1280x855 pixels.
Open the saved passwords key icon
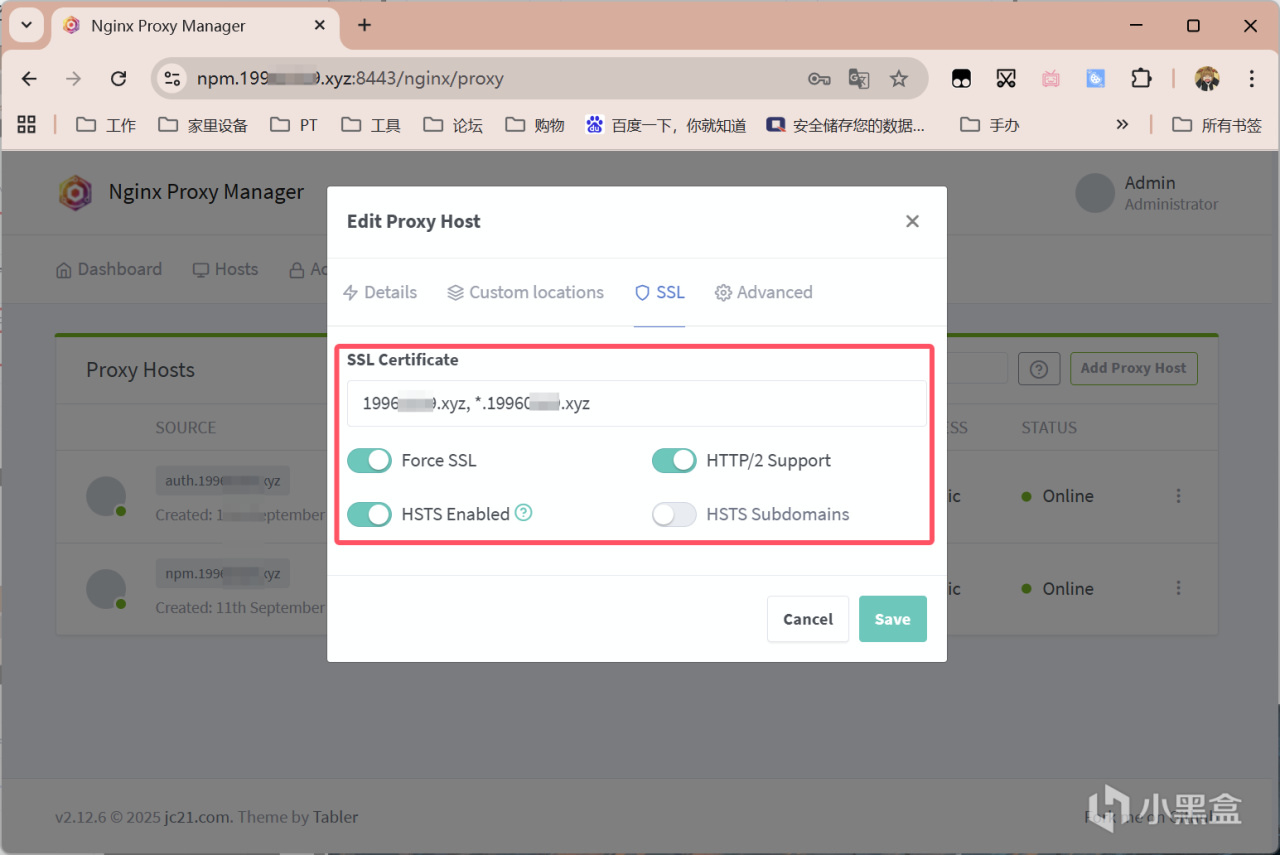coord(819,79)
